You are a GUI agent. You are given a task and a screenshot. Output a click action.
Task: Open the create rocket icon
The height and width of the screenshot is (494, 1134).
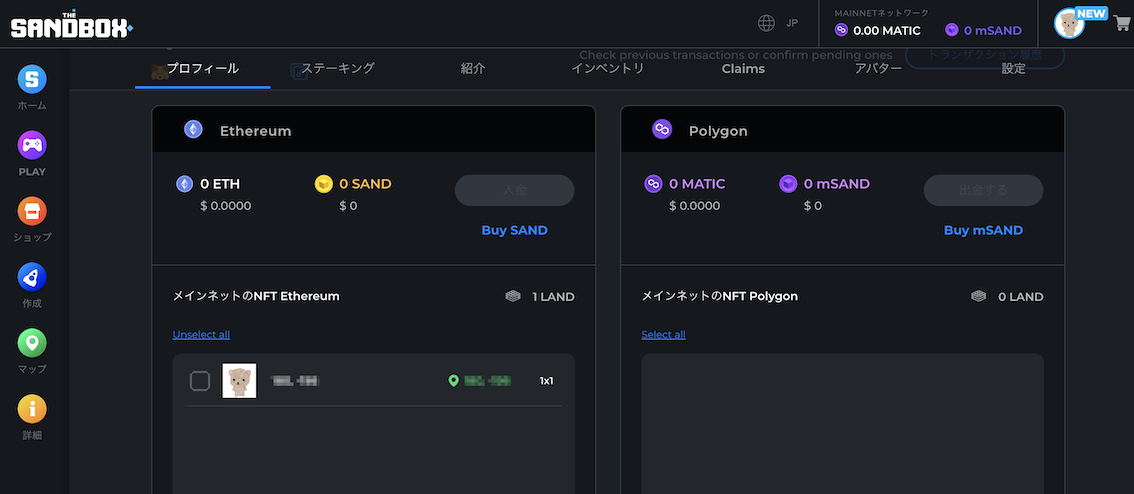(x=32, y=277)
